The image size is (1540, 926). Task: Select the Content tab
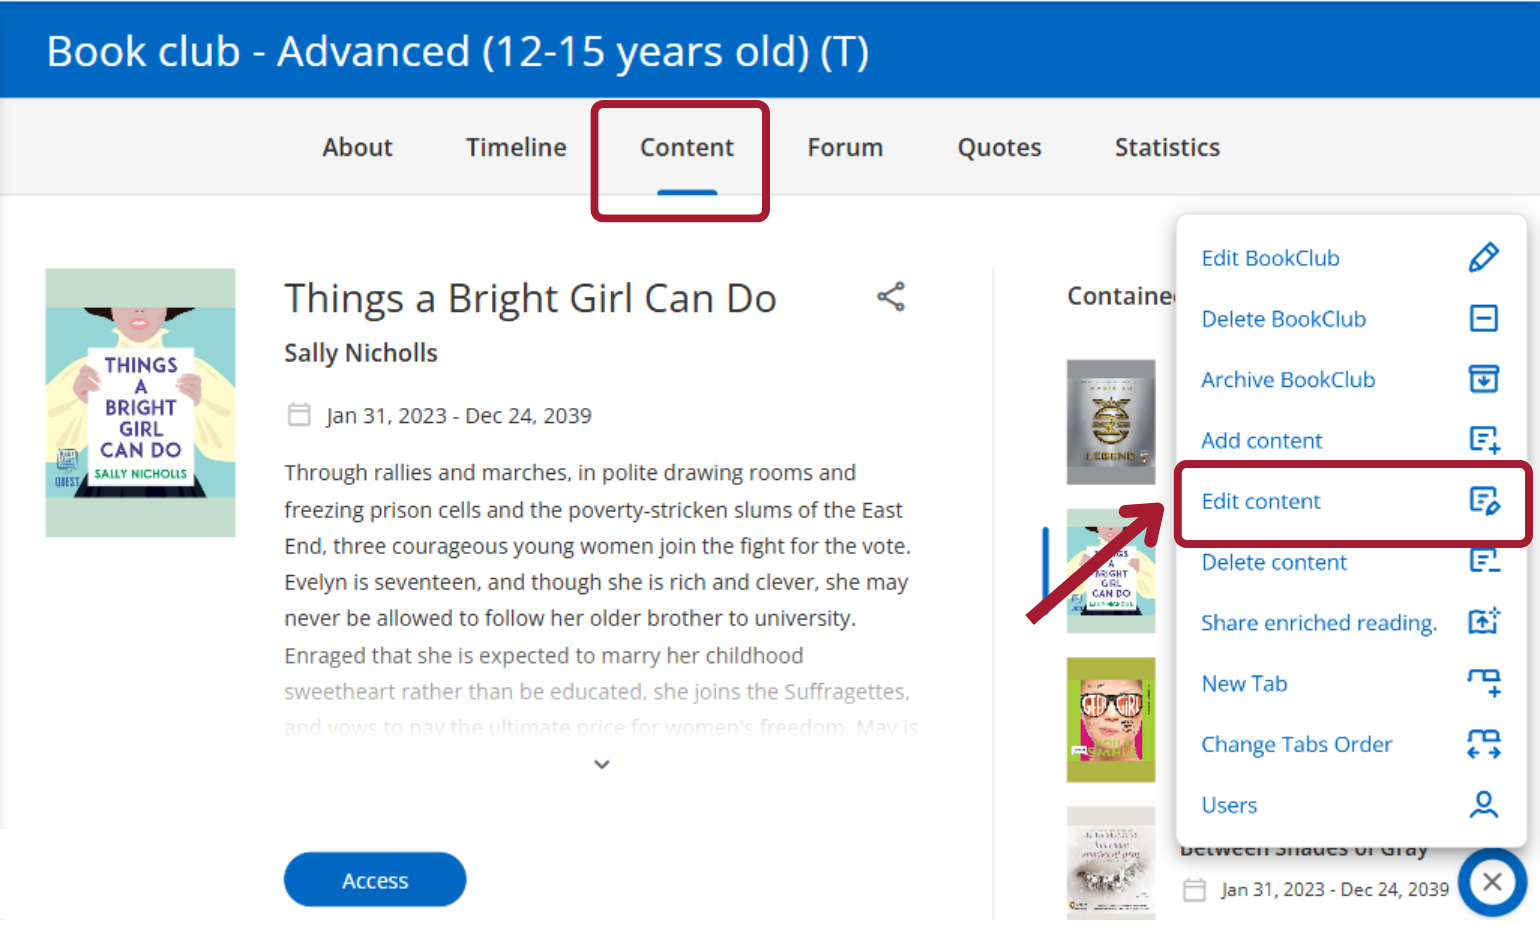(x=687, y=148)
